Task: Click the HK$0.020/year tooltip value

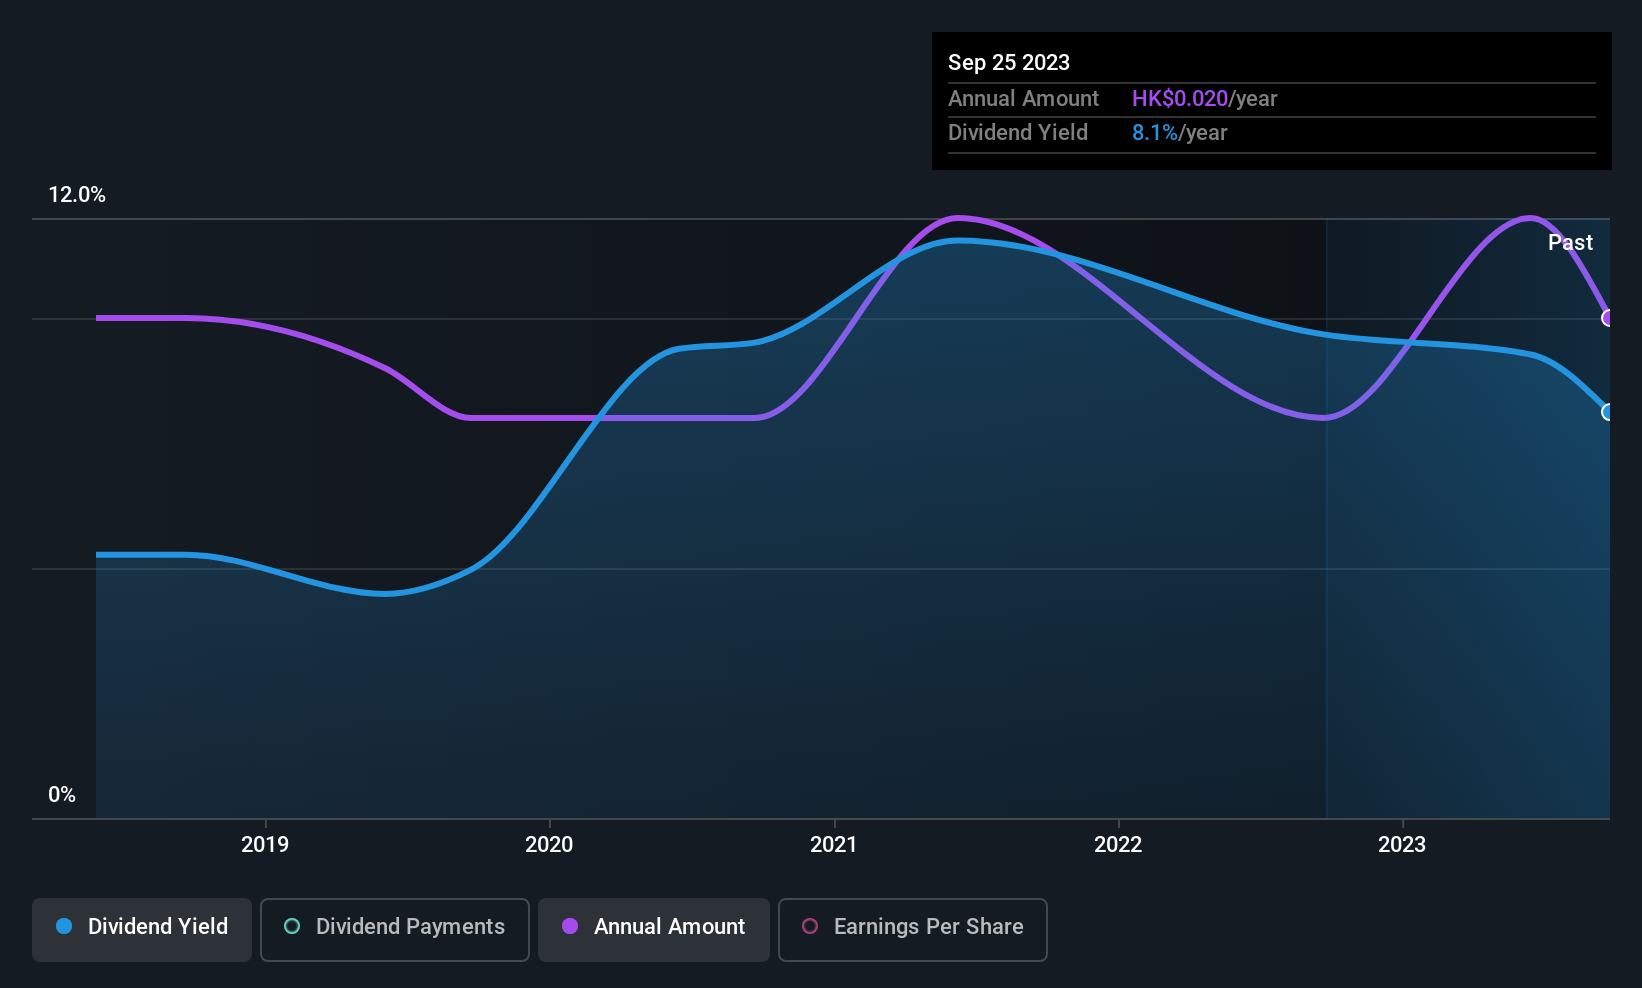Action: (x=1204, y=98)
